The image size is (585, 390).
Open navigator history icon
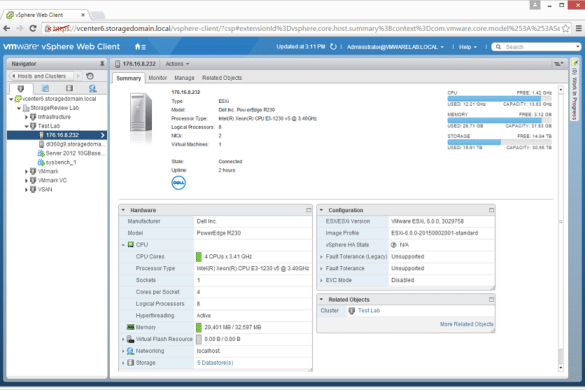(90, 76)
